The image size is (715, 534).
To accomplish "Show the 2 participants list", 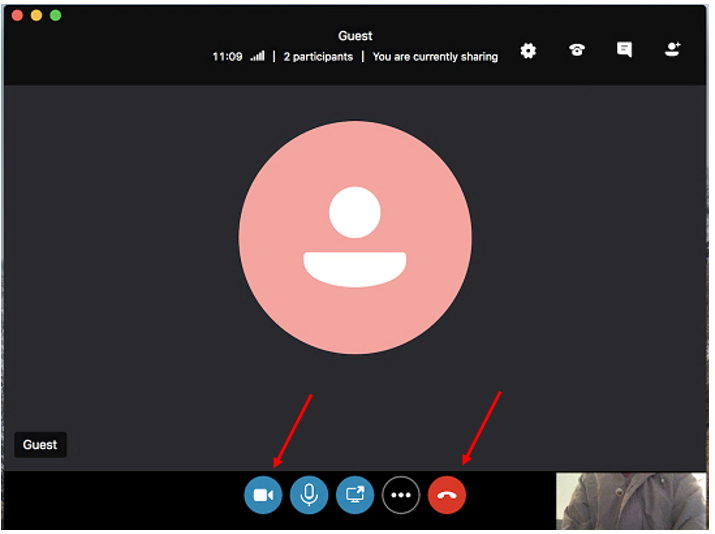I will click(x=318, y=57).
